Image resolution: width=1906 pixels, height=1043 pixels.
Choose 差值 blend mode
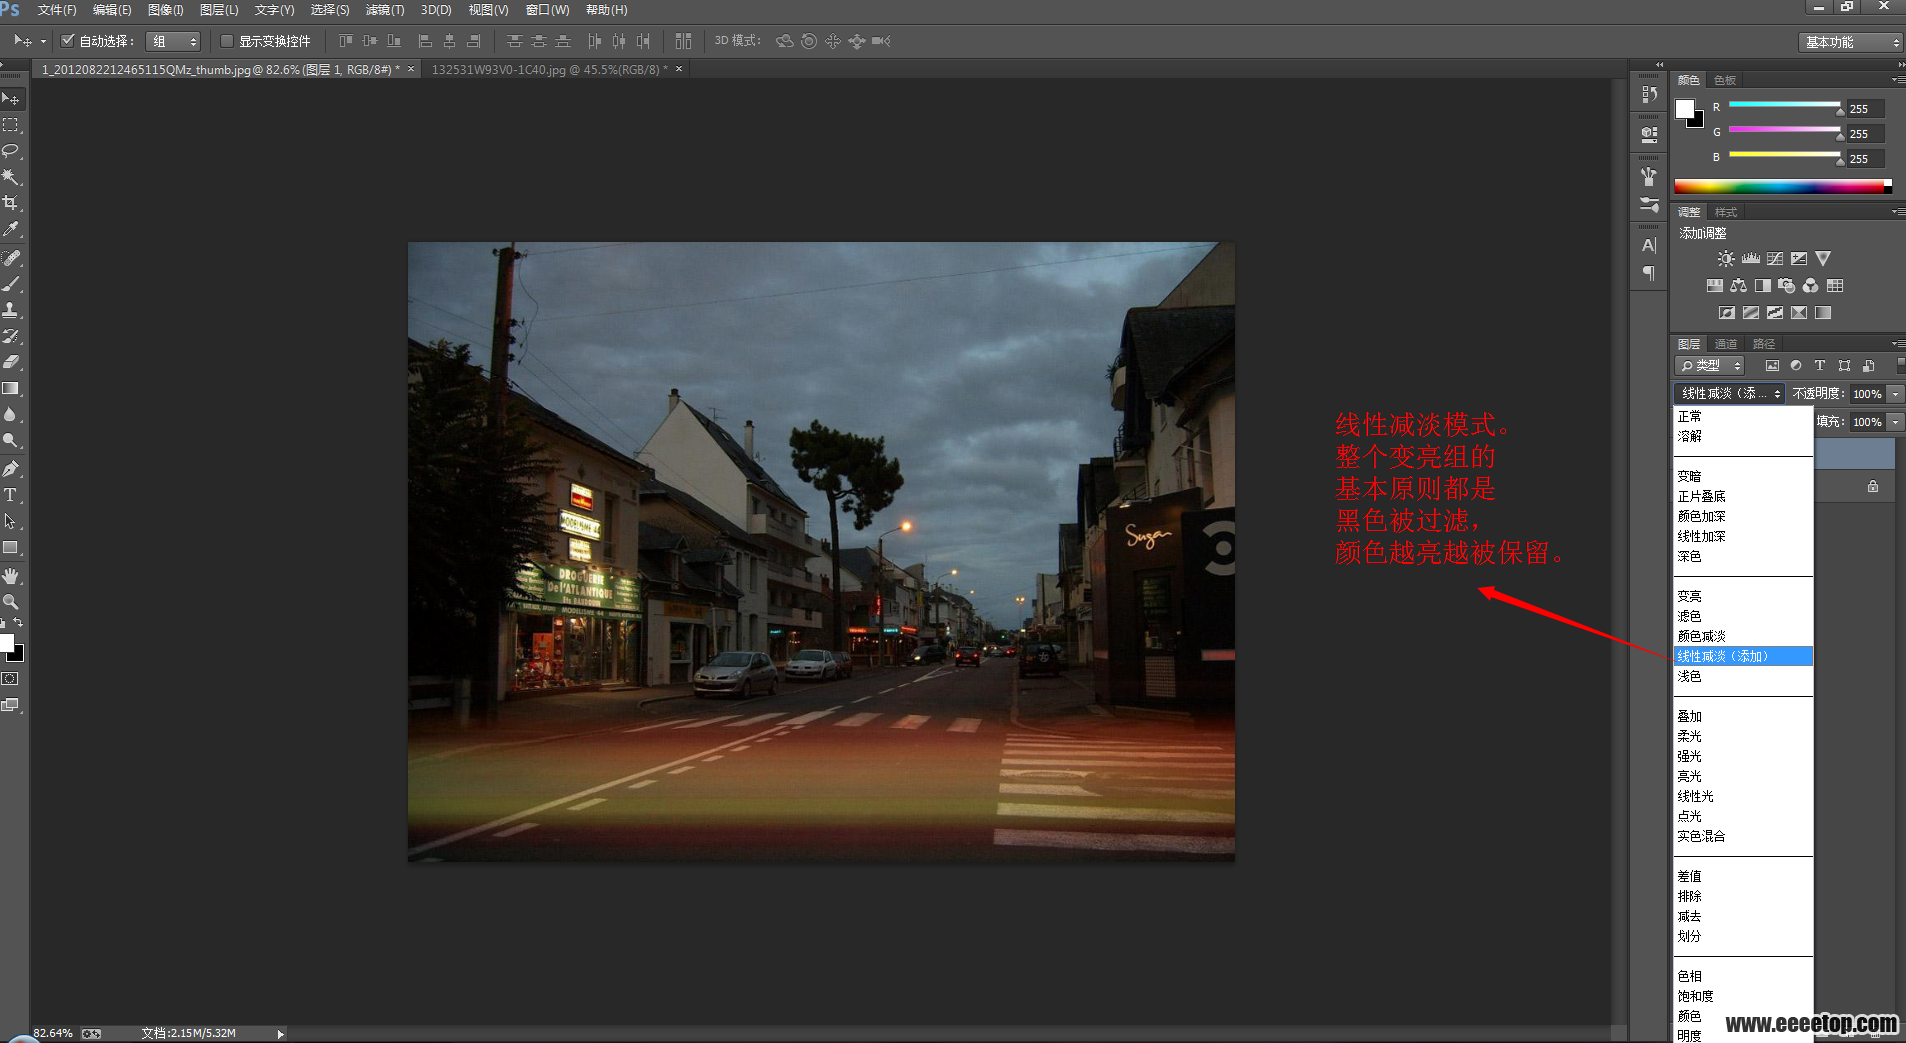[1743, 876]
